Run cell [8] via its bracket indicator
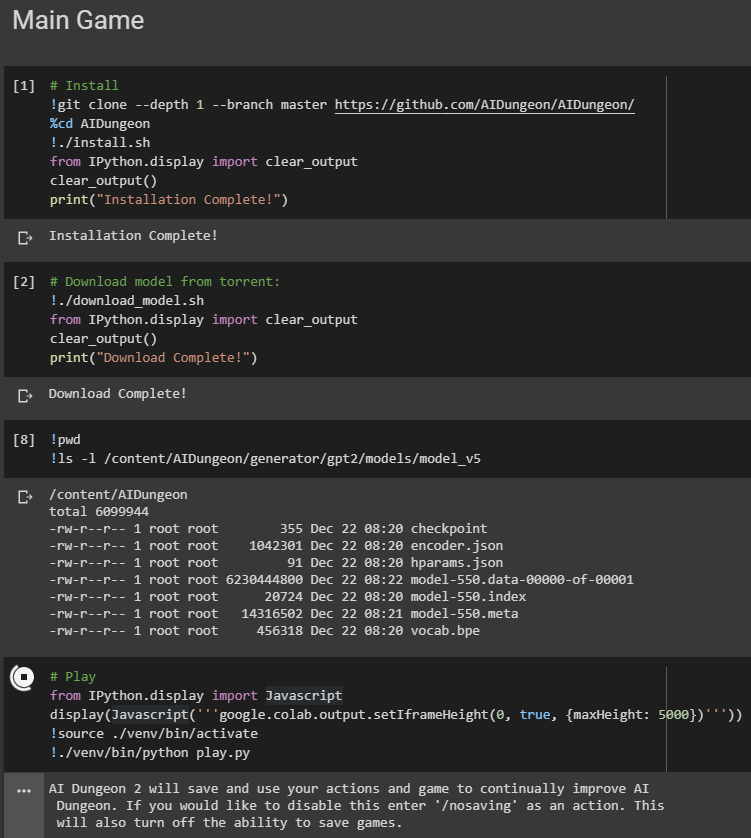751x838 pixels. [24, 440]
